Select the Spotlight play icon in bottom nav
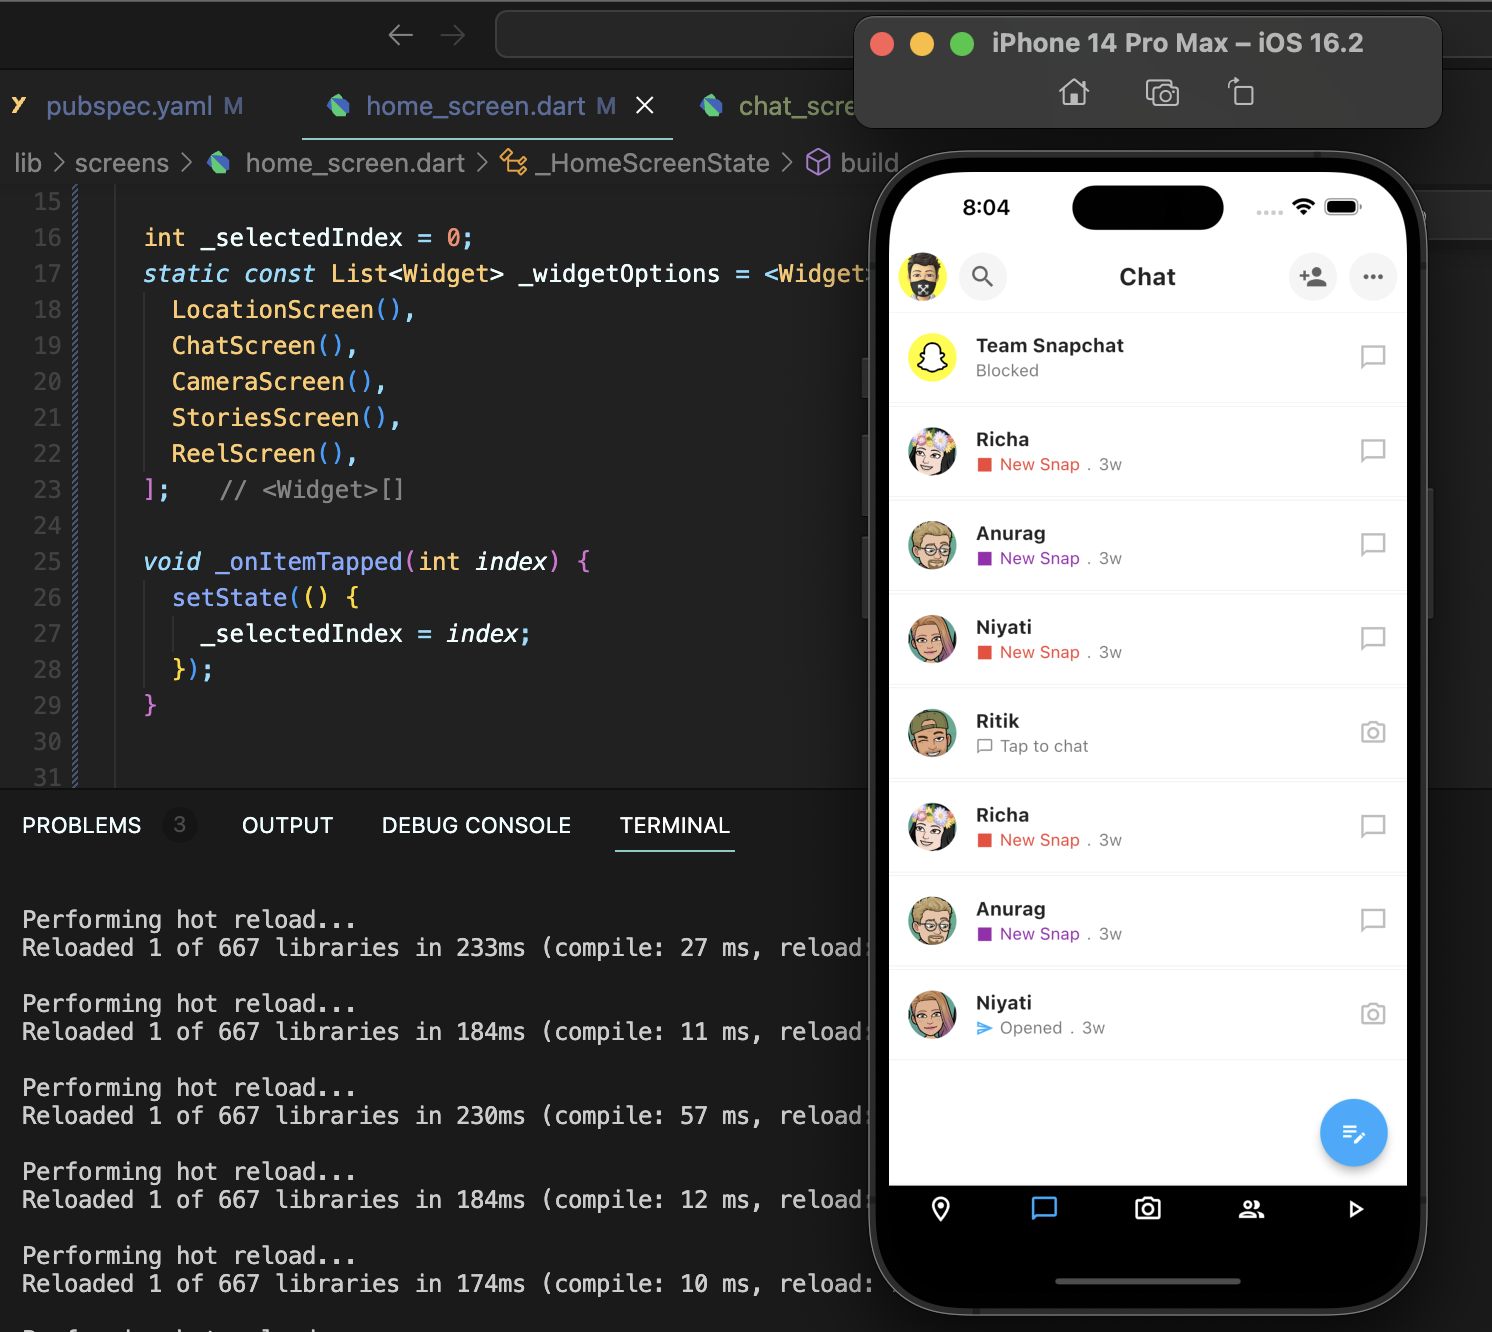 point(1356,1208)
